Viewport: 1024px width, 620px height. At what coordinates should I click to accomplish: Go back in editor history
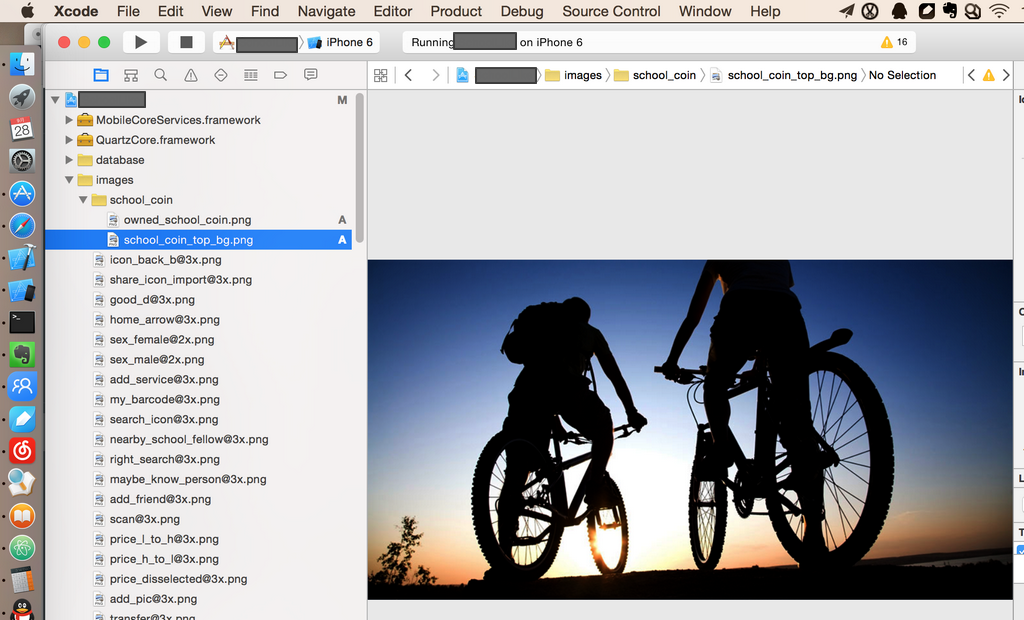tap(408, 75)
